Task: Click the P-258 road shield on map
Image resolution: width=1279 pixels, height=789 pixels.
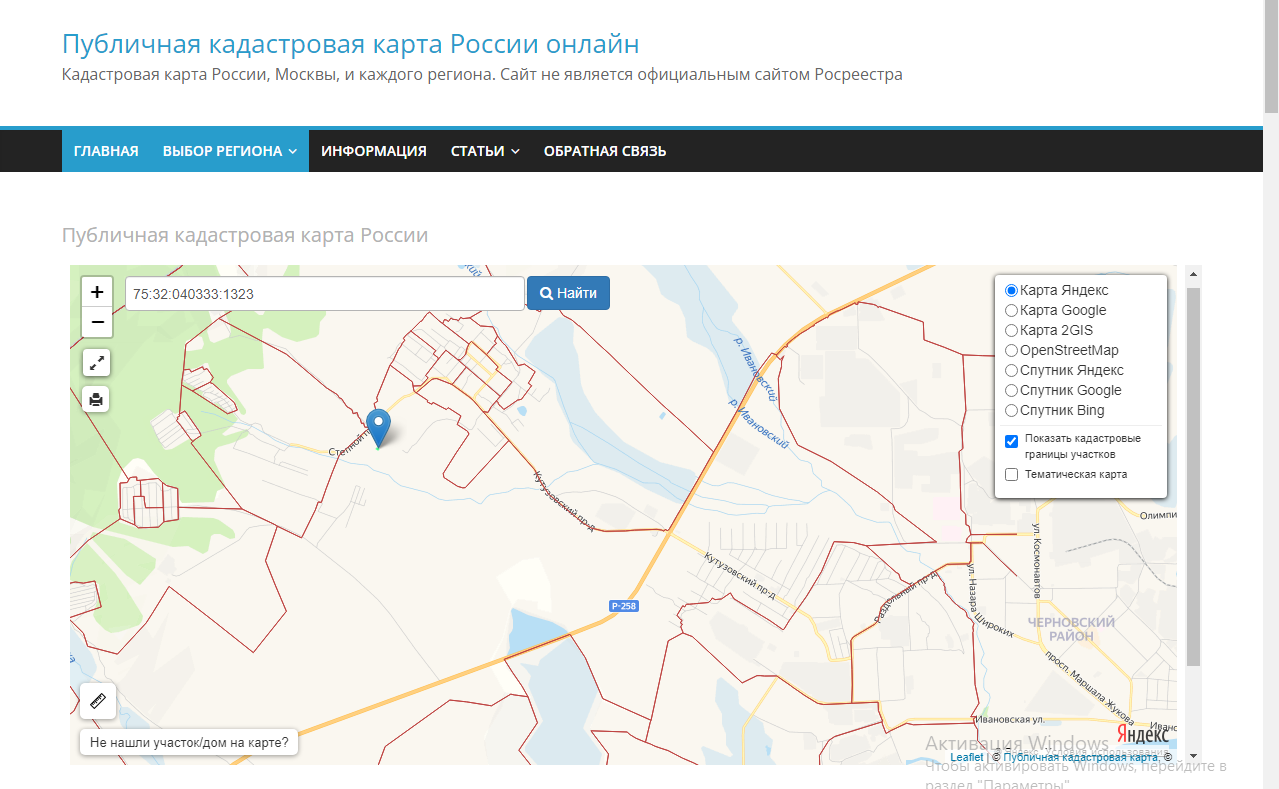Action: [623, 606]
